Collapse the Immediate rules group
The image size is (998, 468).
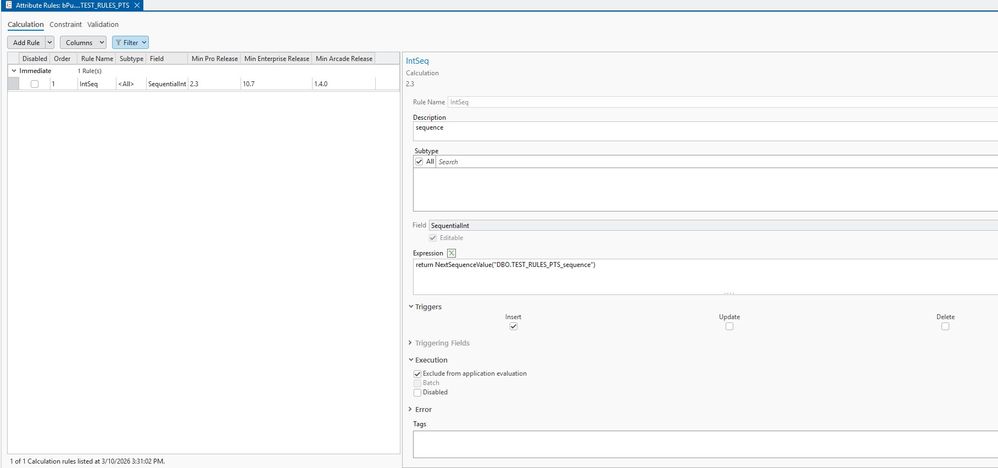(x=14, y=71)
